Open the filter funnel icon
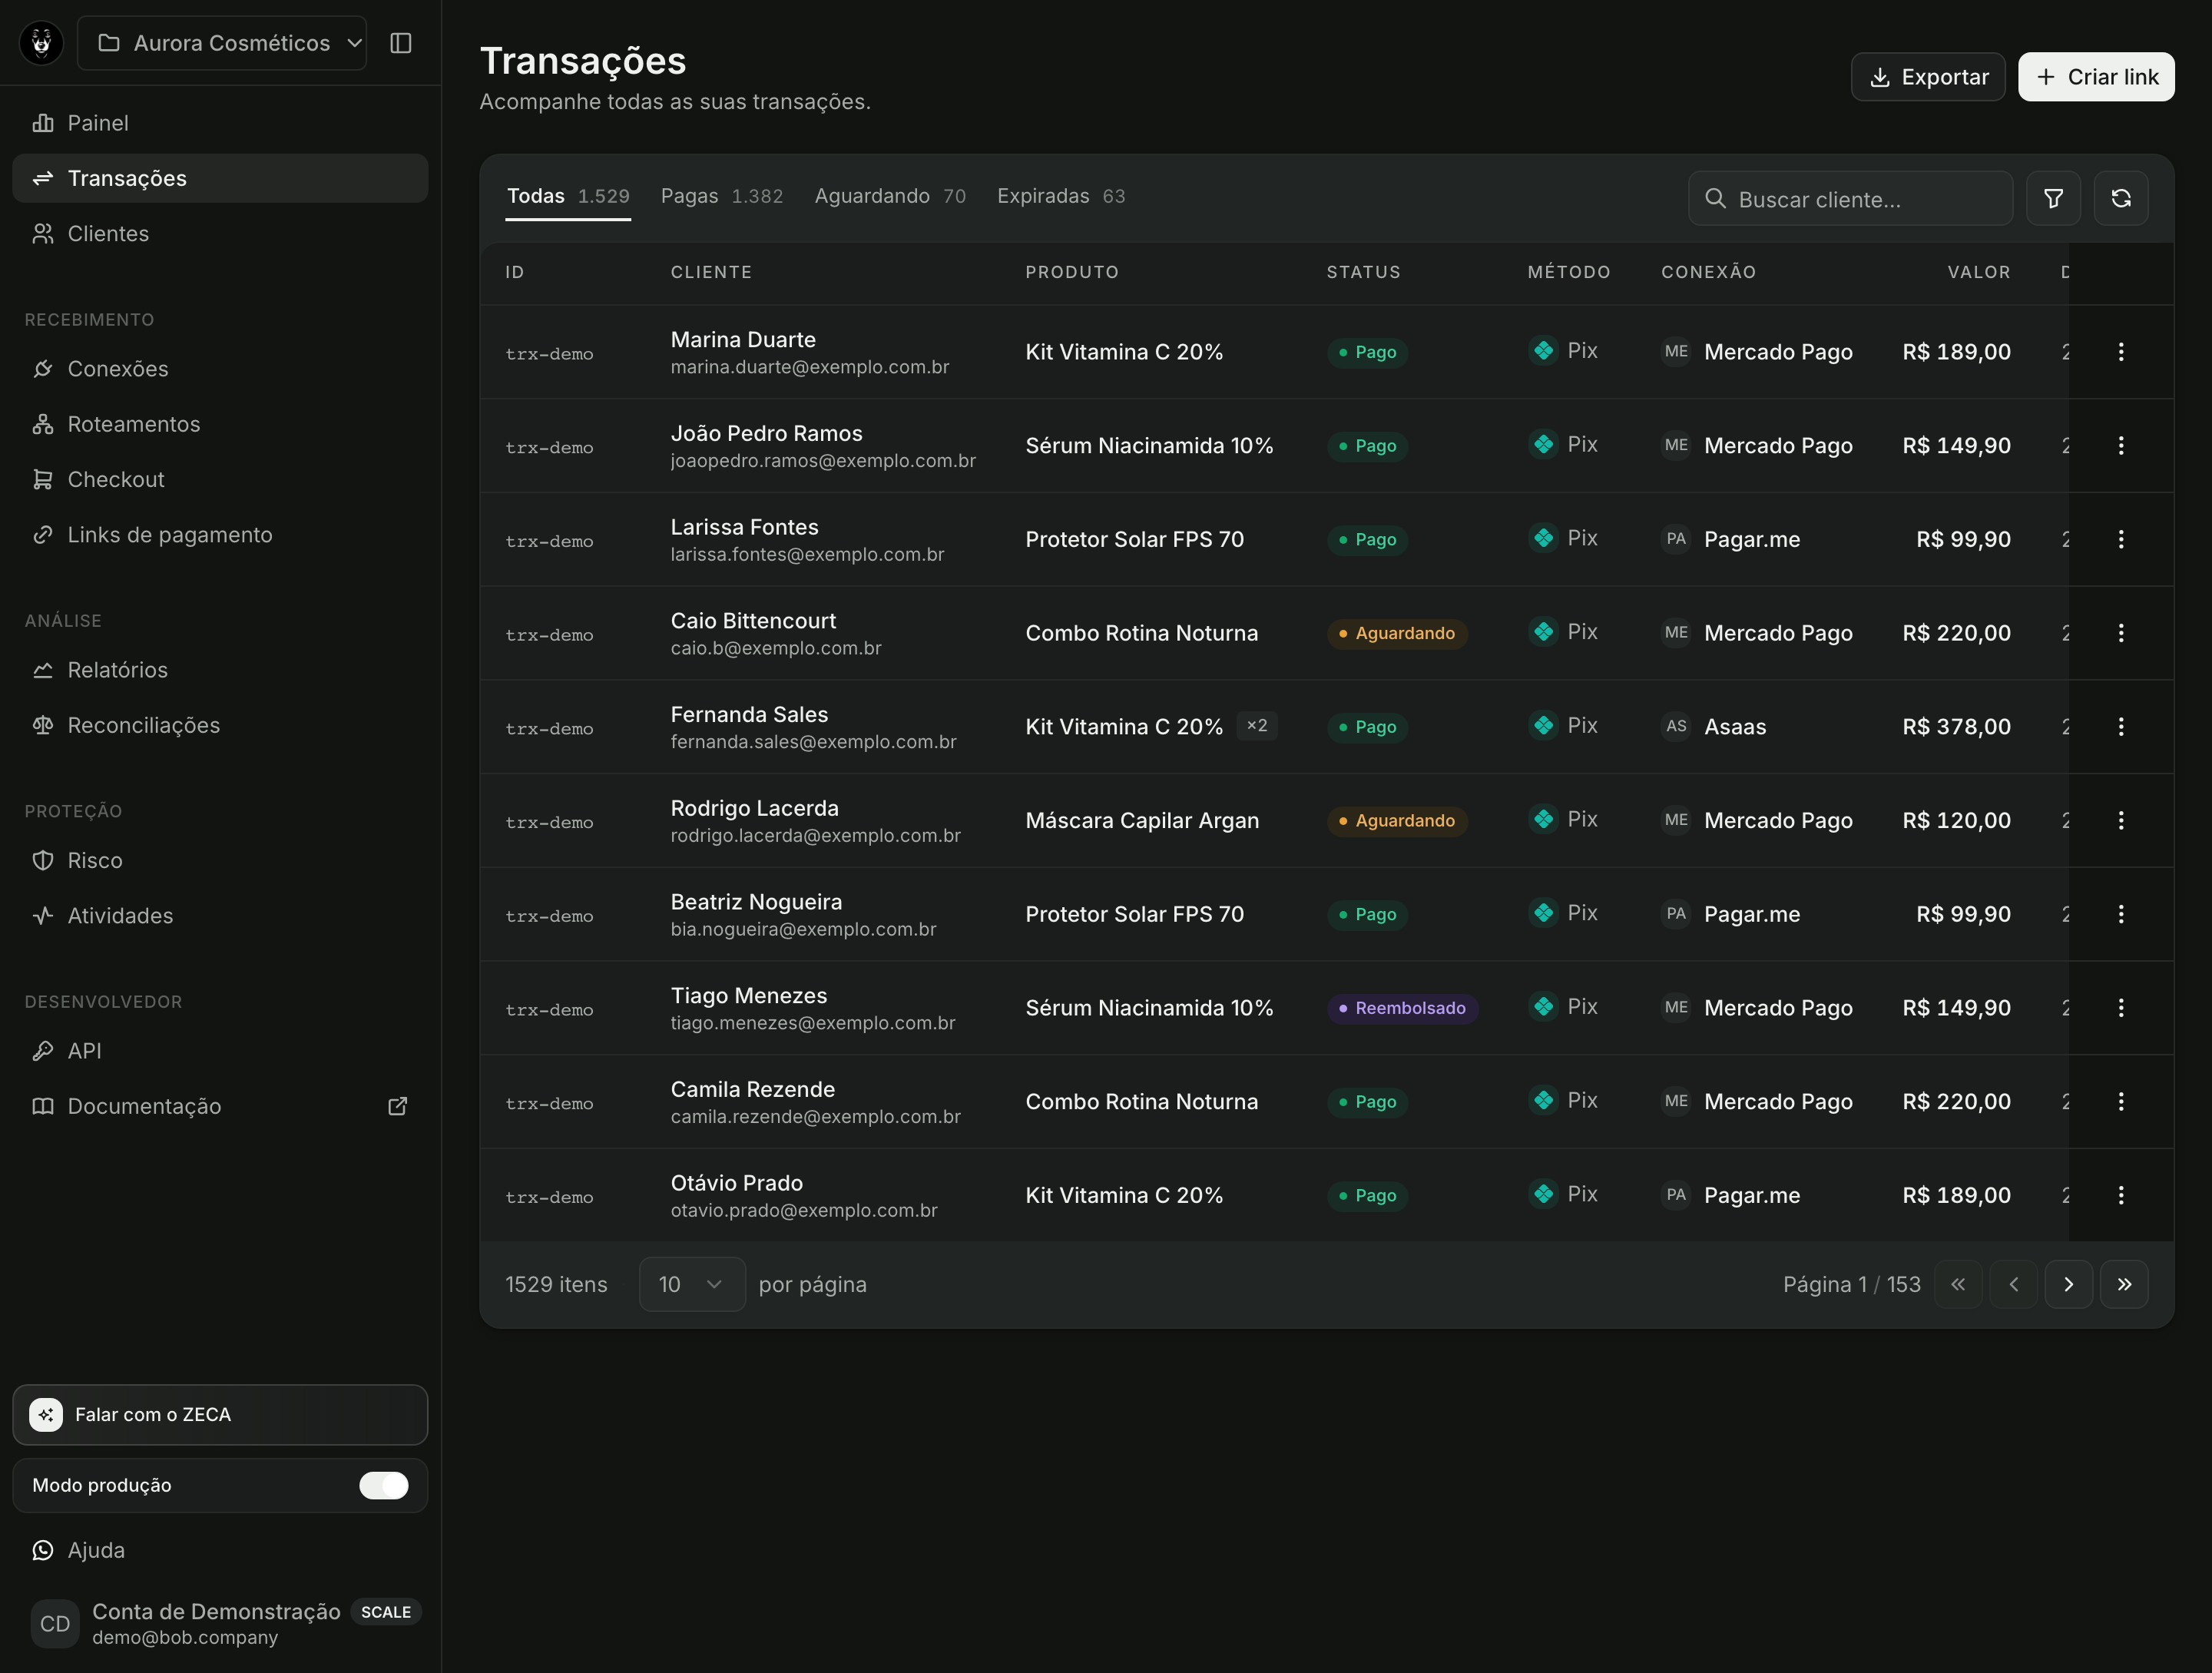 2053,198
